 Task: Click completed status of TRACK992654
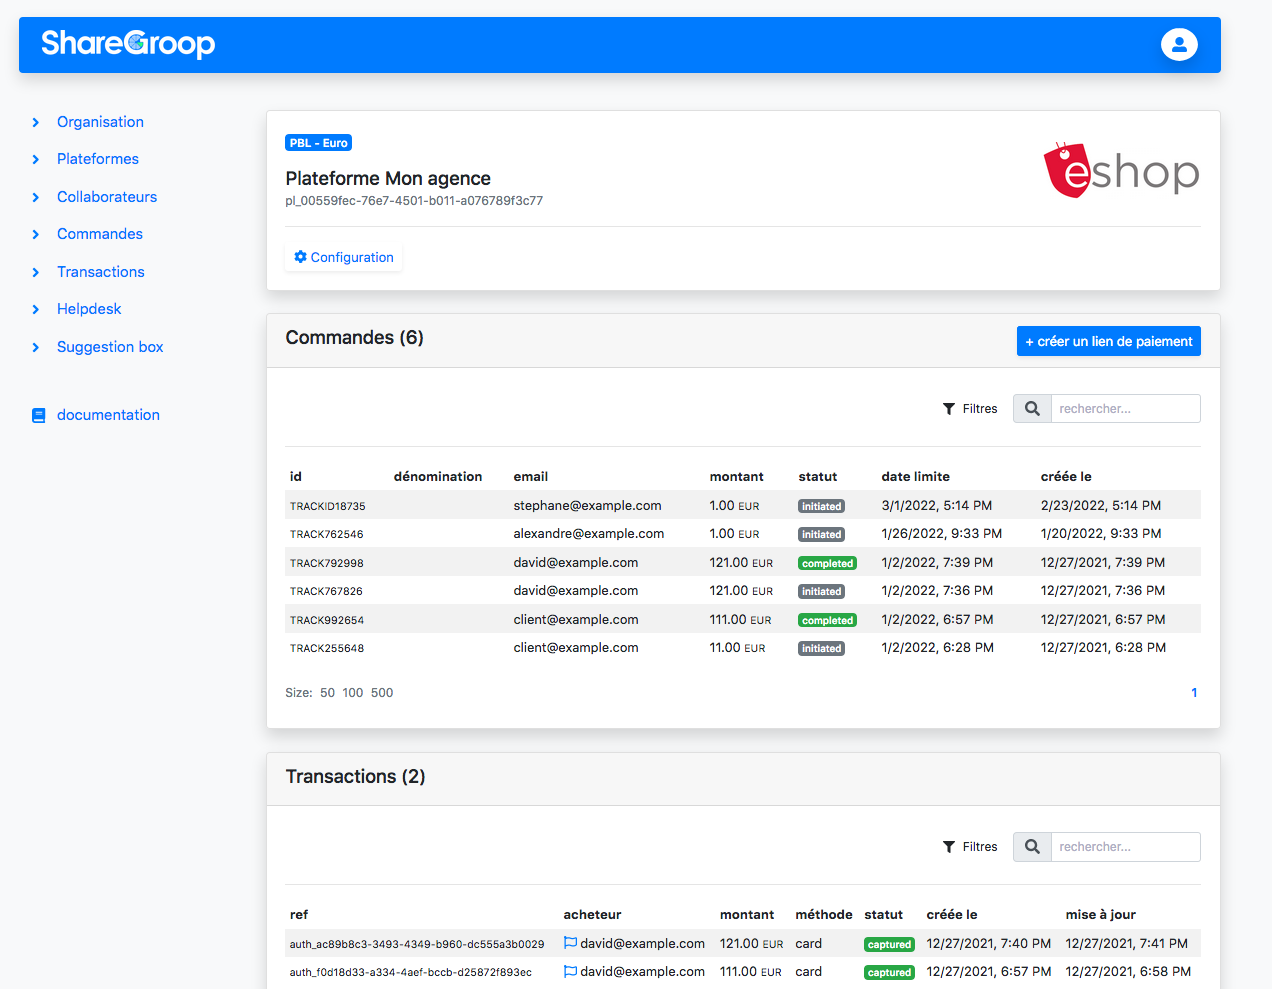pyautogui.click(x=827, y=620)
